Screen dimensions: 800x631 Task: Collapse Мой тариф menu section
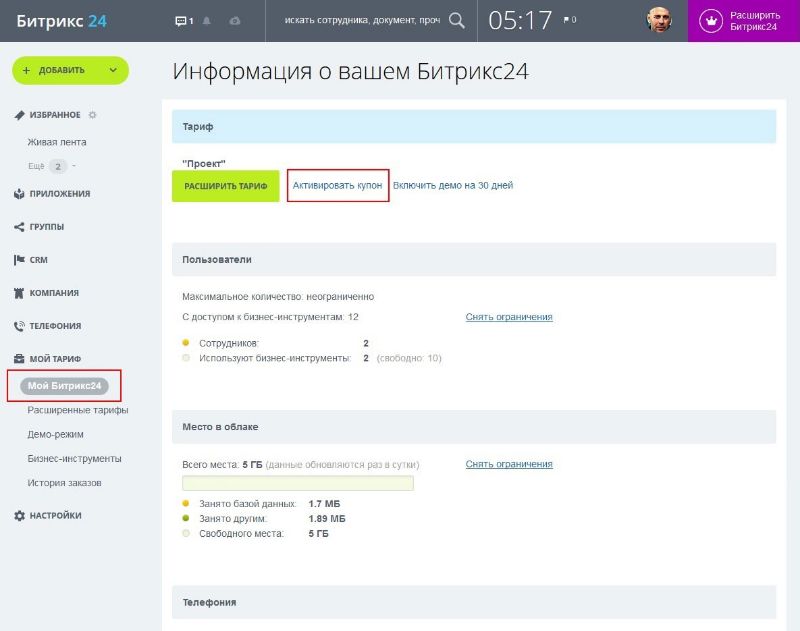pos(55,359)
